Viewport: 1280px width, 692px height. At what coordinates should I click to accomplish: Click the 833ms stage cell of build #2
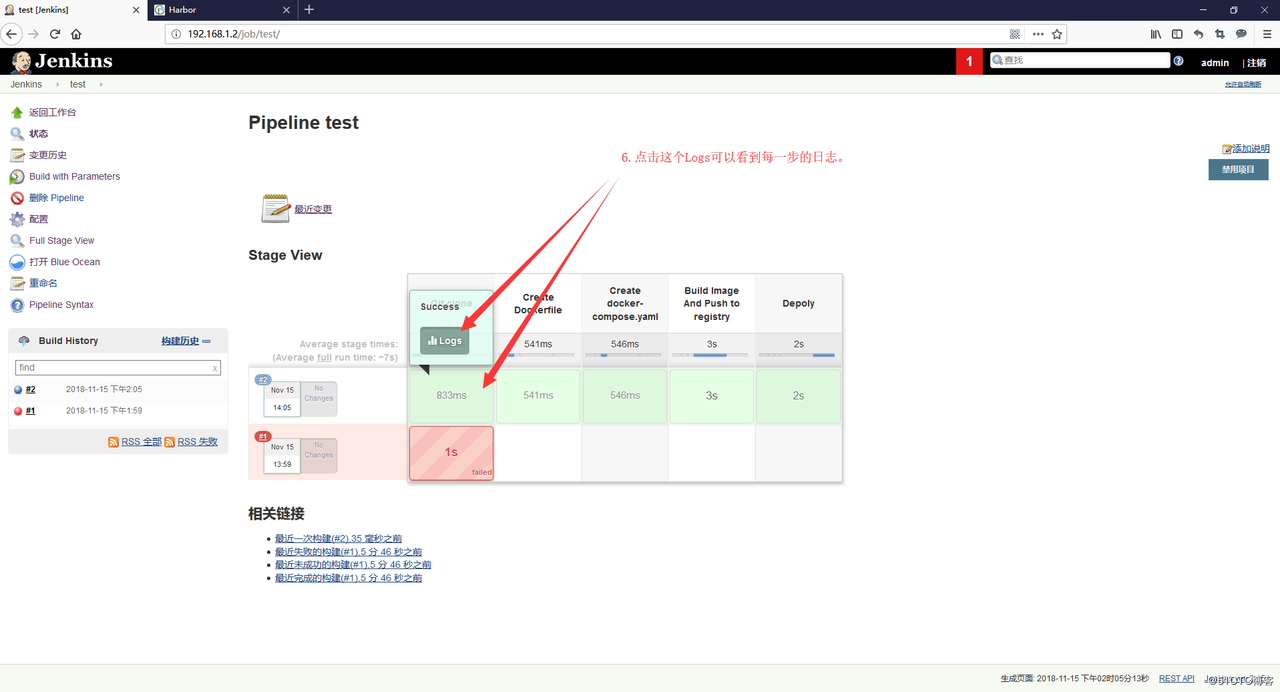(x=451, y=395)
